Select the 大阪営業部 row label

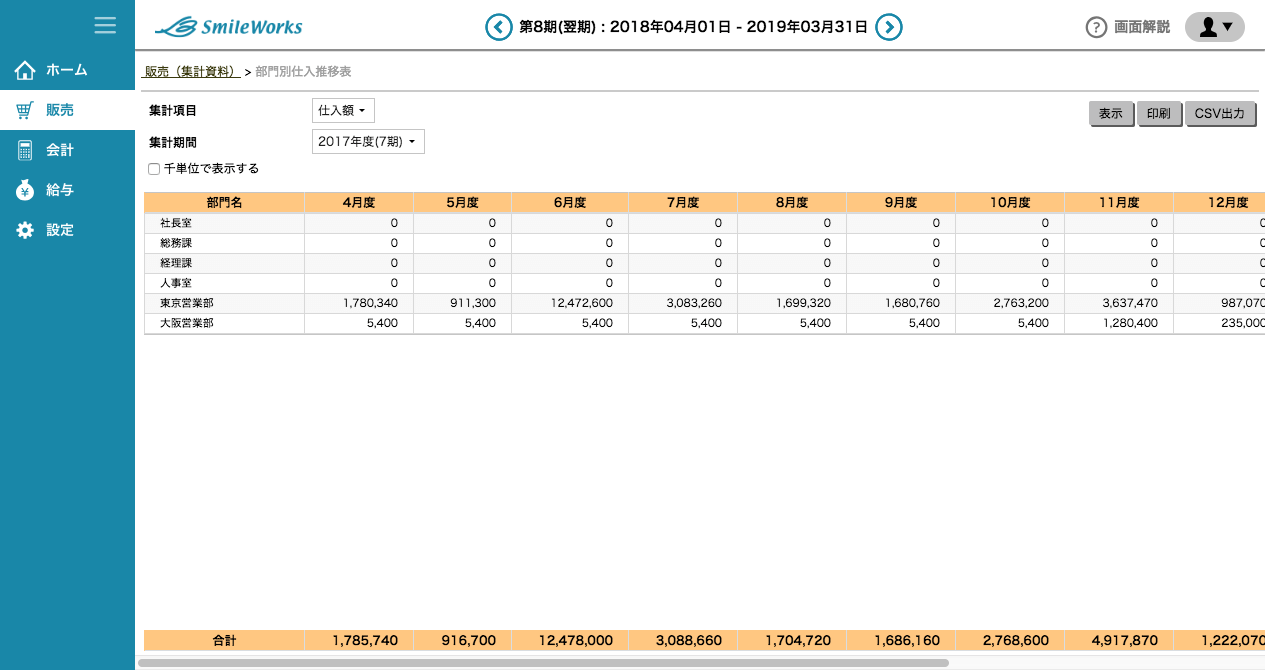click(187, 324)
